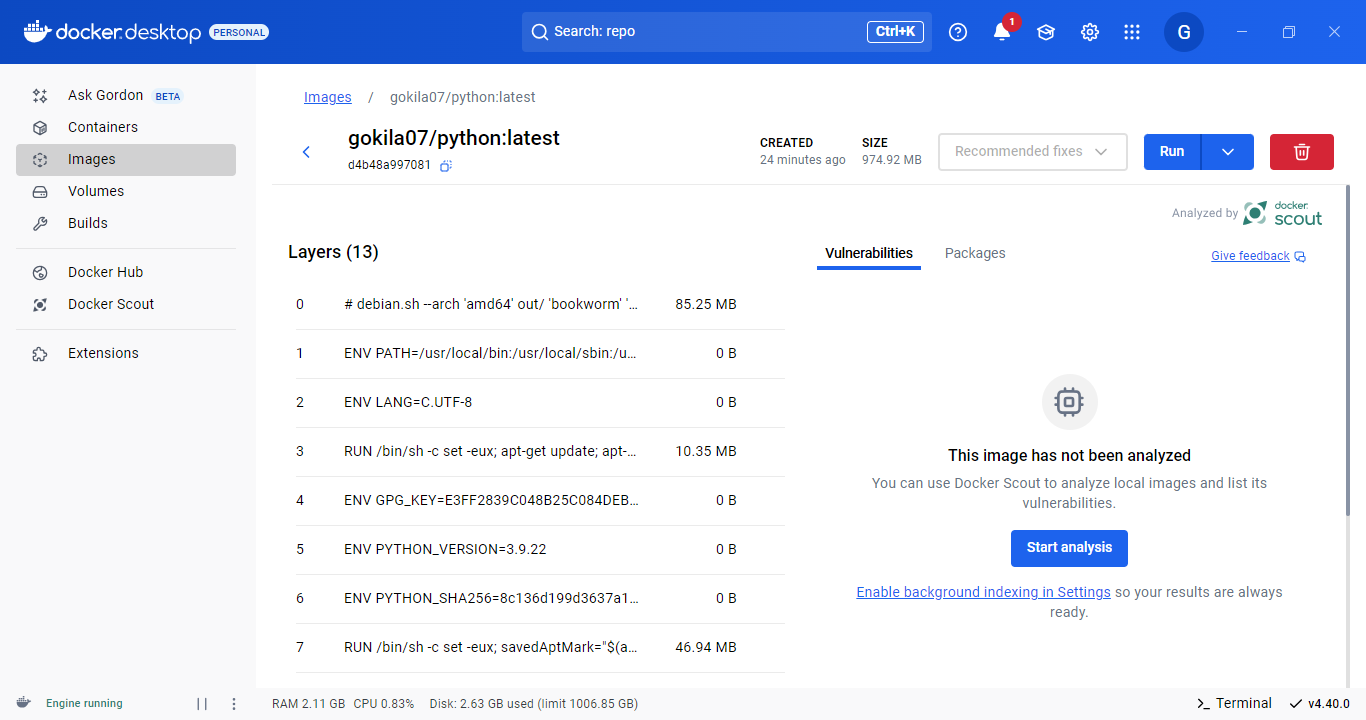1366x720 pixels.
Task: Click the Layers (13) heading
Action: (333, 252)
